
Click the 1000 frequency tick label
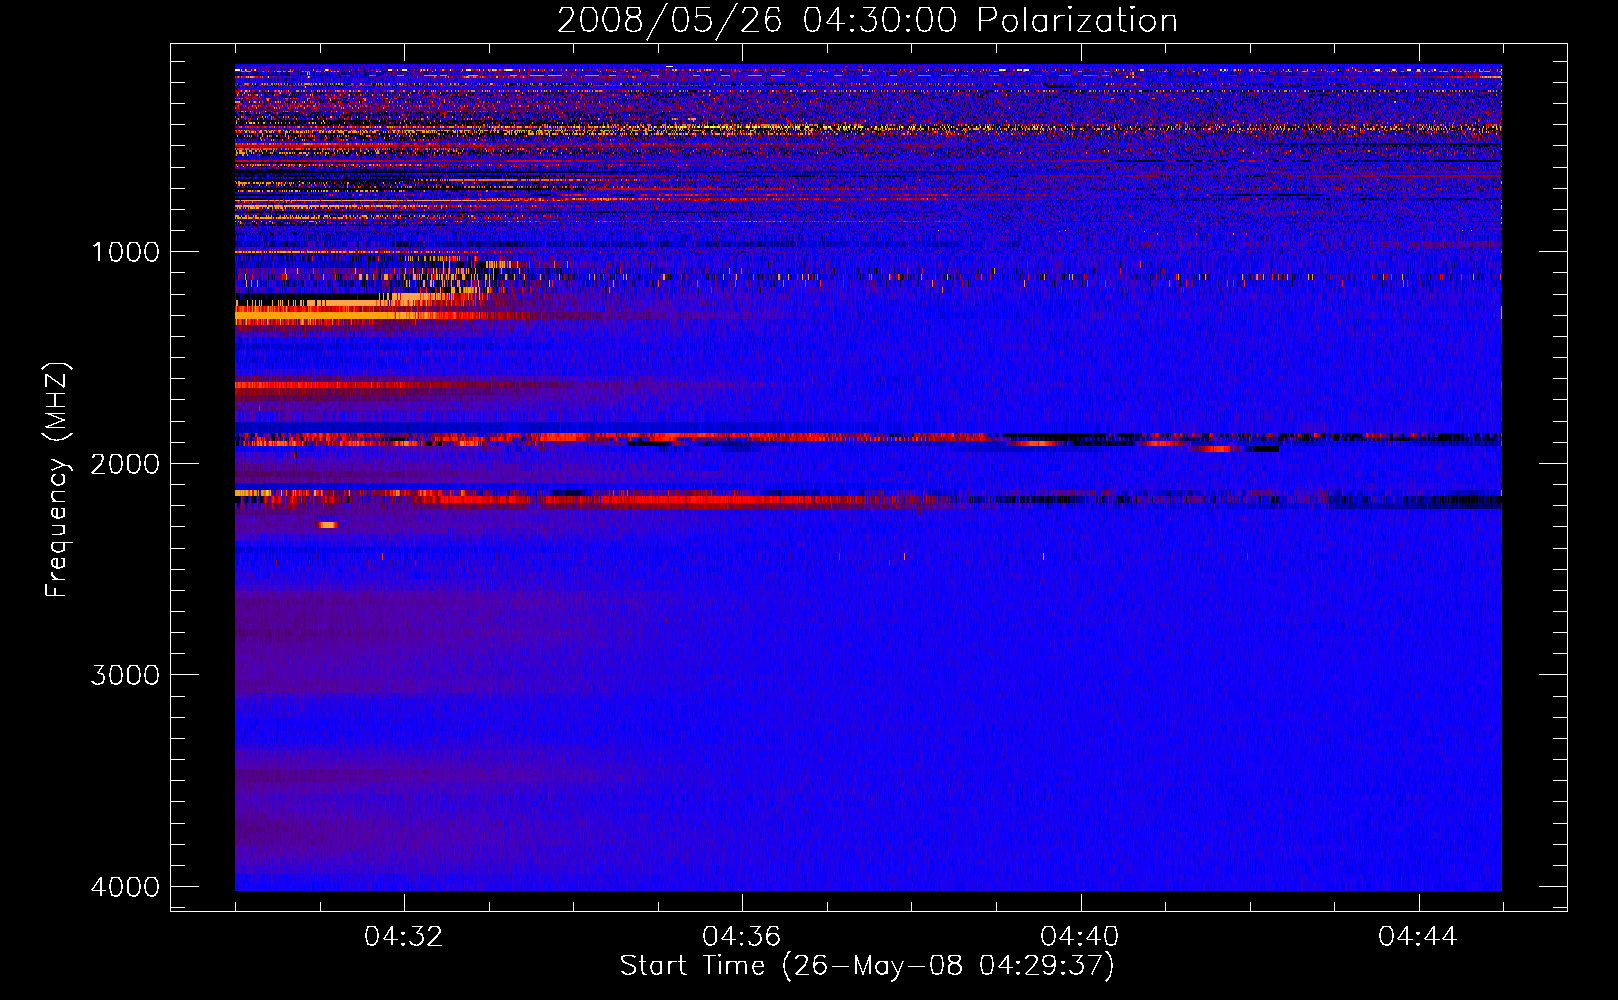coord(126,252)
